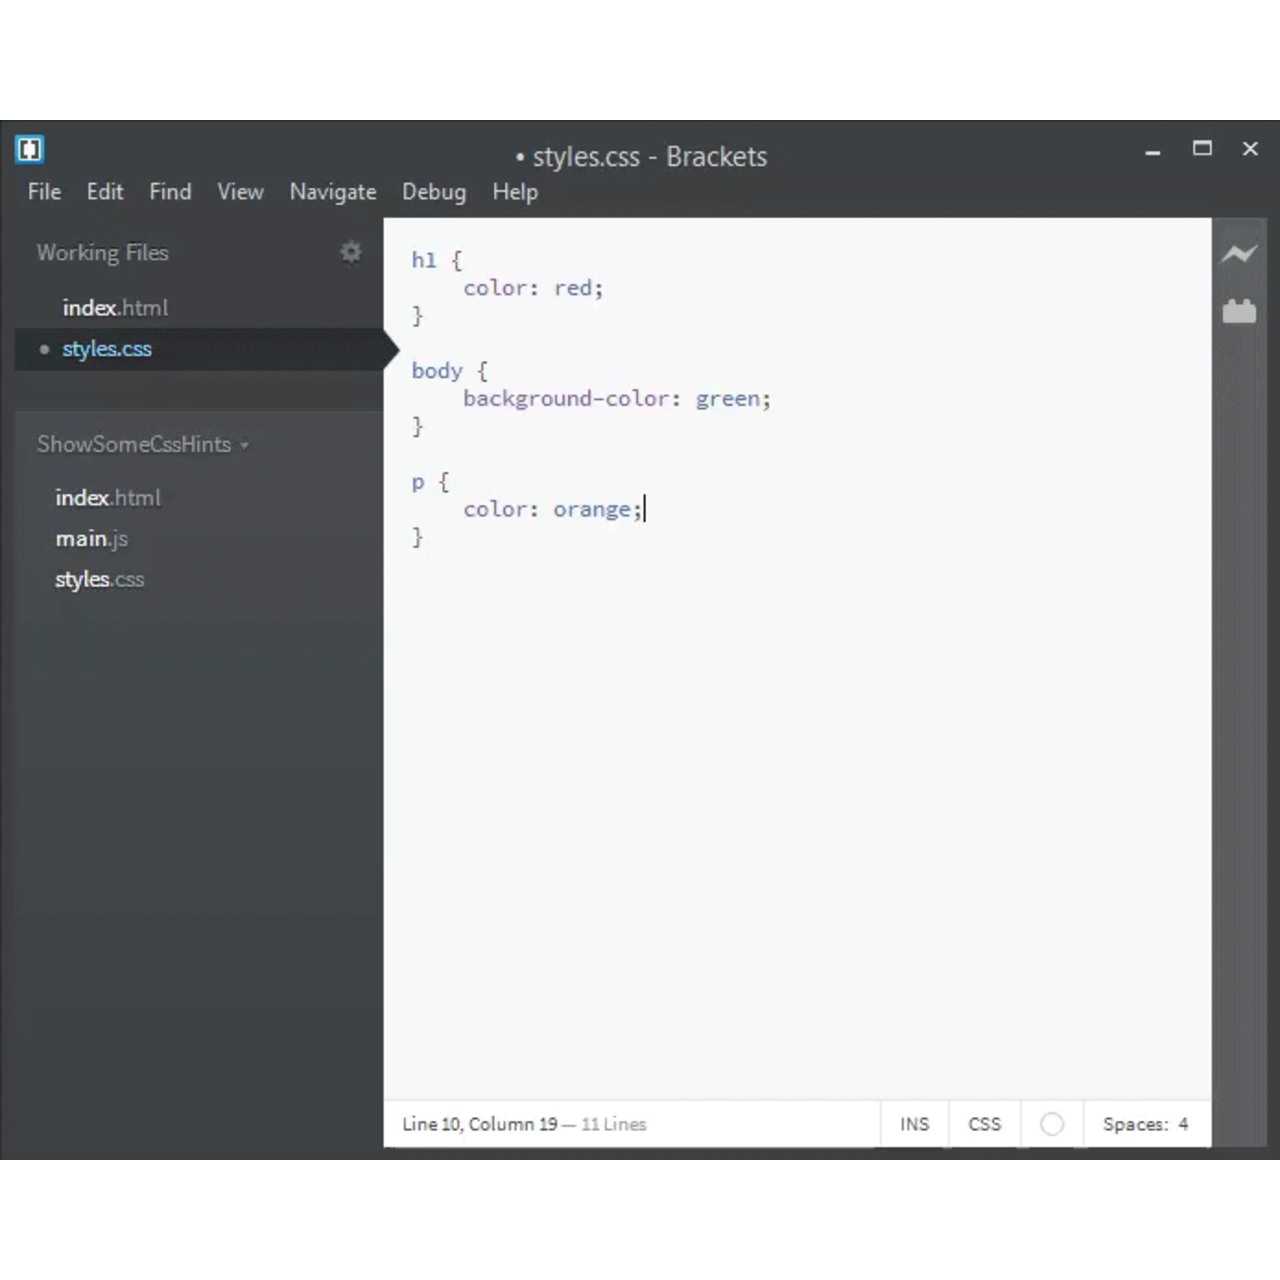
Task: Click the linting status circle indicator
Action: (x=1052, y=1124)
